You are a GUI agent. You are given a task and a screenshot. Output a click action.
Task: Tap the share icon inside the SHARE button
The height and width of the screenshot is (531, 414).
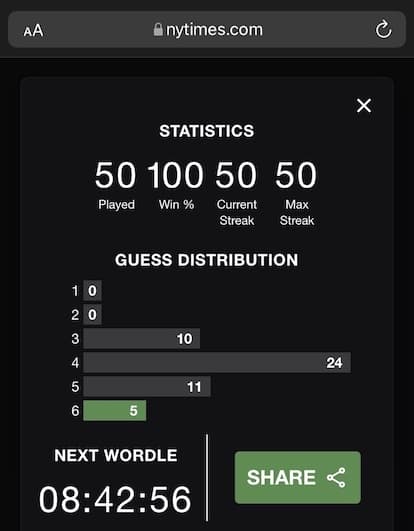tap(336, 477)
